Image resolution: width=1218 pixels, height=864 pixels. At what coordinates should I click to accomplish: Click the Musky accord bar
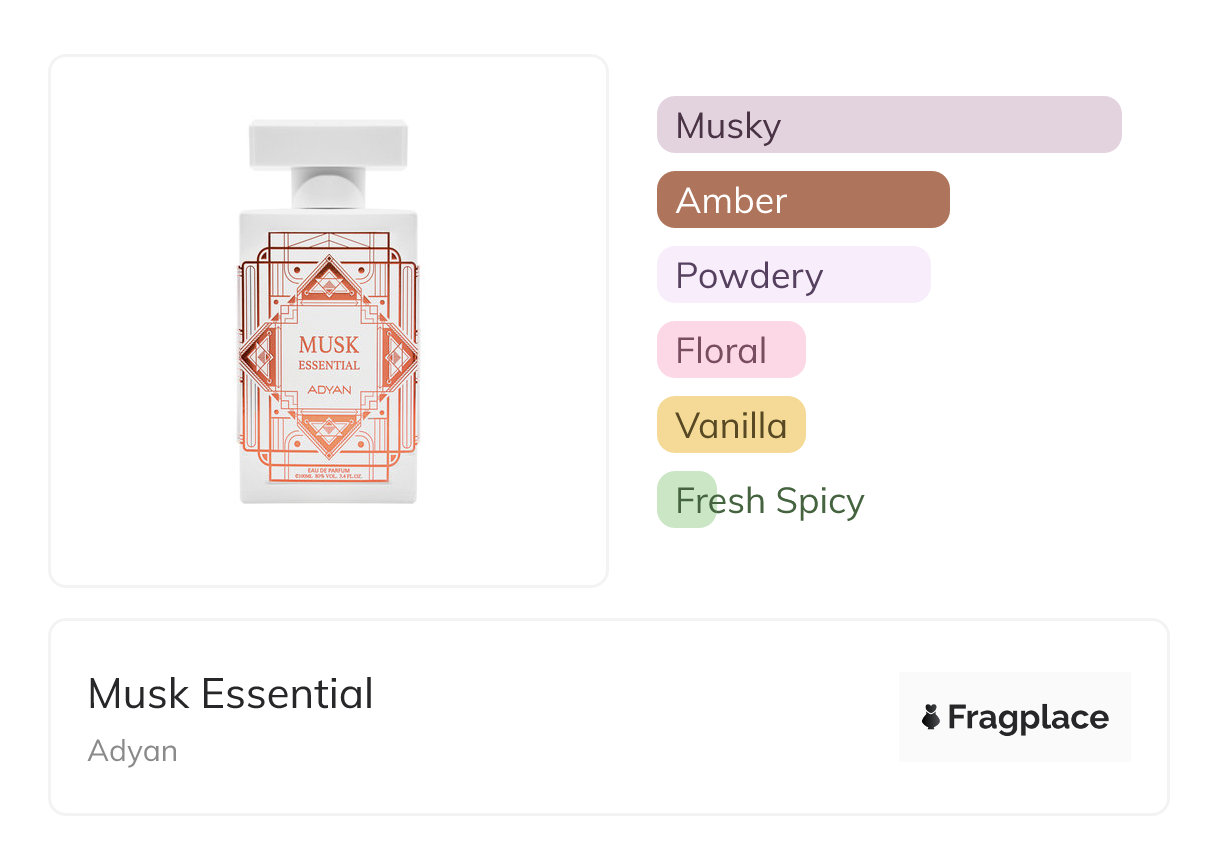point(888,125)
